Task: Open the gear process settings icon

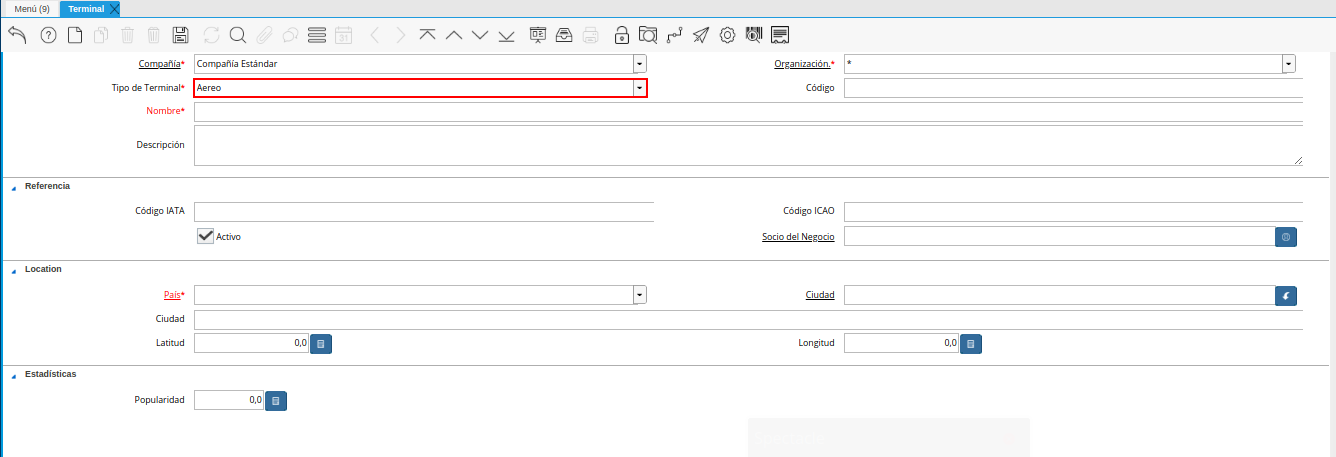Action: click(x=727, y=35)
